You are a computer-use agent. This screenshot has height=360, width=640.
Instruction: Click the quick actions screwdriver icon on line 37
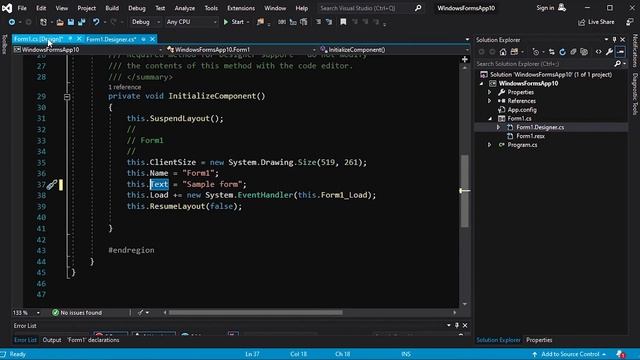(51, 185)
